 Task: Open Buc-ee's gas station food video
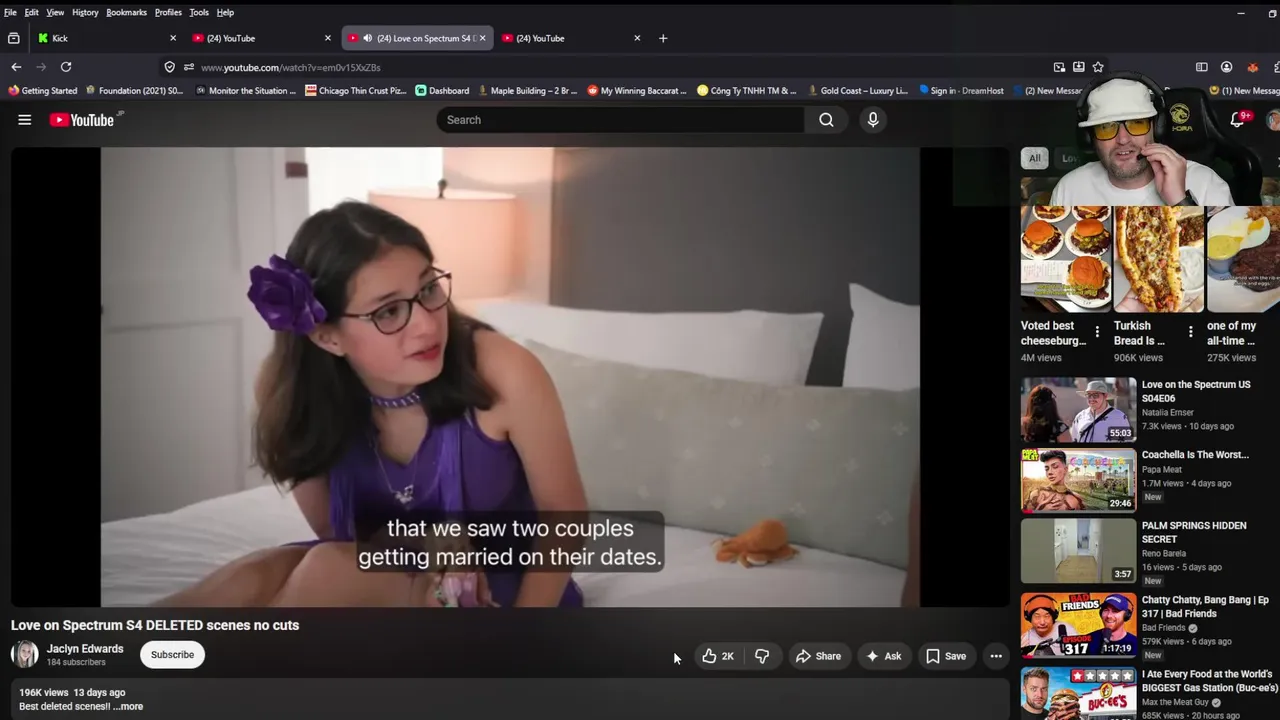pos(1078,692)
